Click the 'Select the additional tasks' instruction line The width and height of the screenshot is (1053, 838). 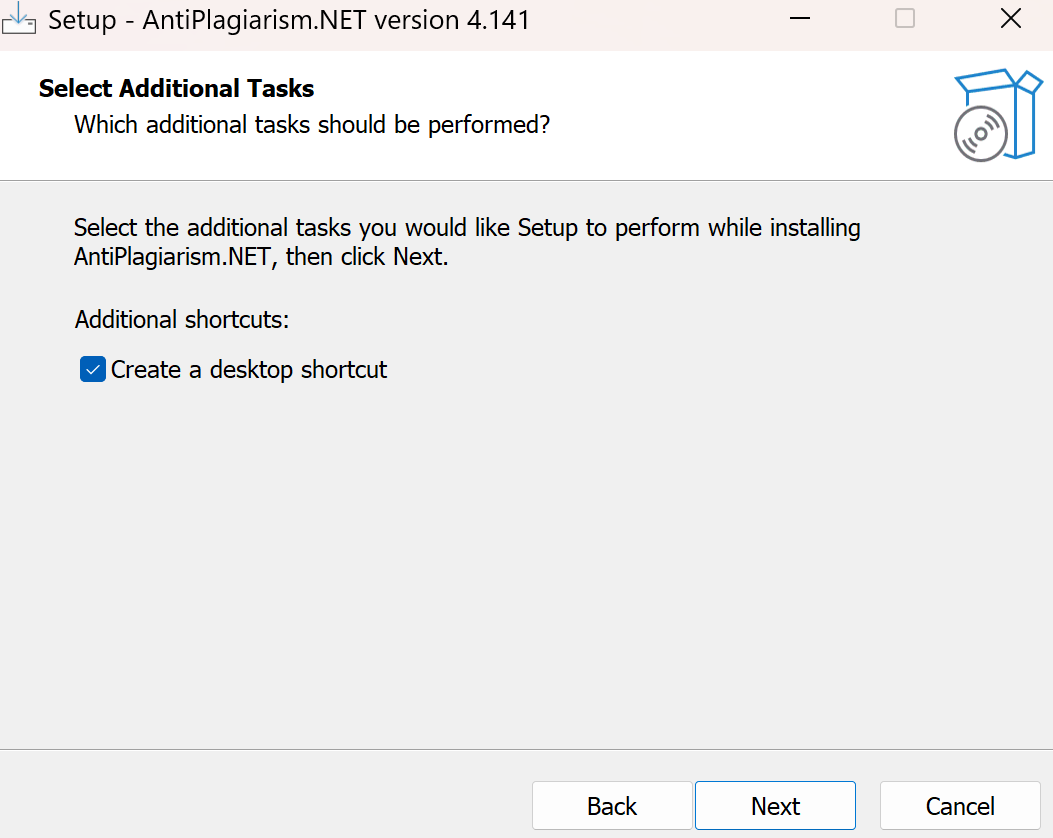[467, 228]
